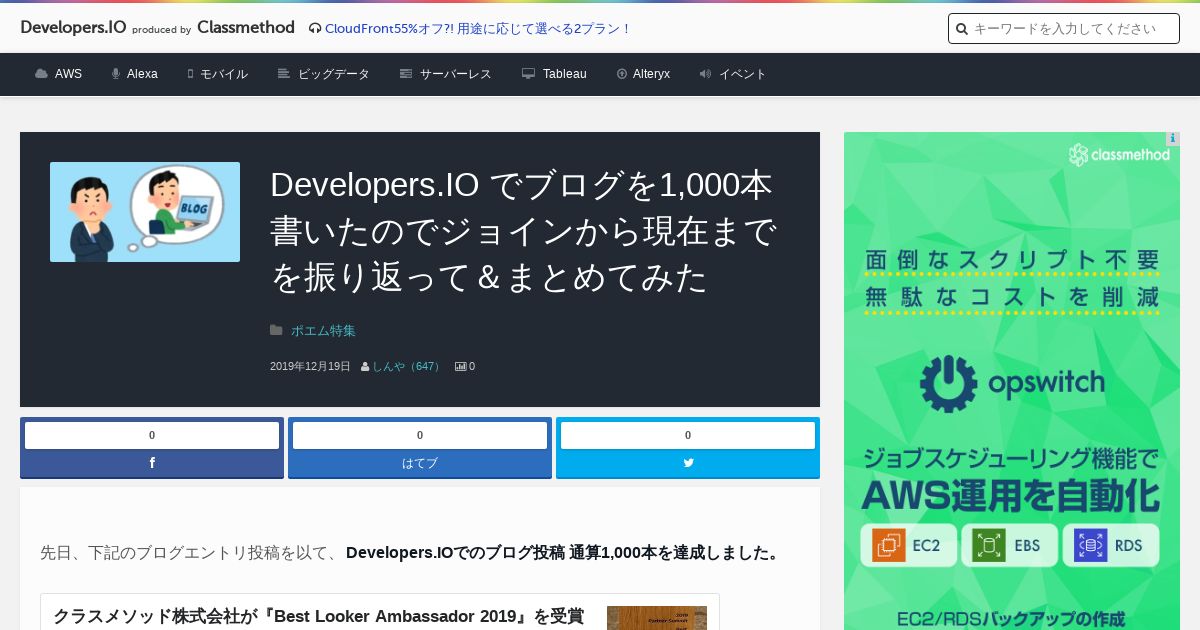The image size is (1200, 630).
Task: Click the circular icon beside Alteryx
Action: pyautogui.click(x=622, y=74)
